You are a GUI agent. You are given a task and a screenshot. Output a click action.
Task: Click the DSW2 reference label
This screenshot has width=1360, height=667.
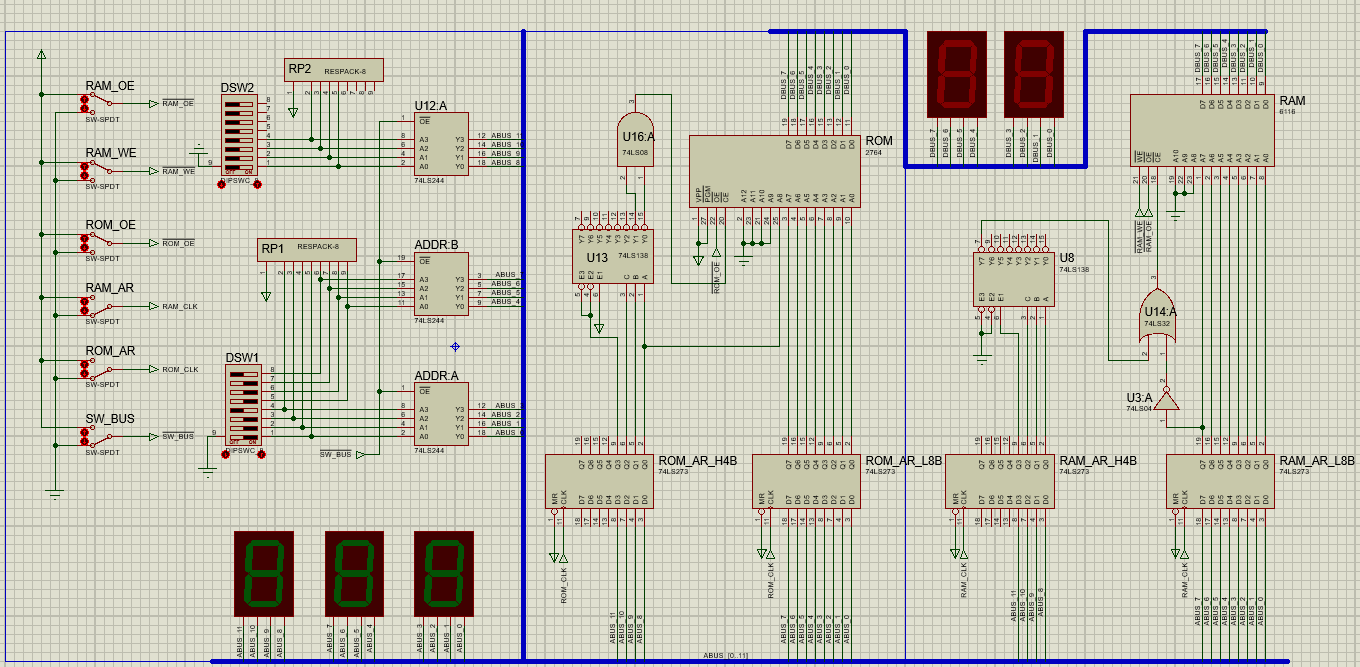click(237, 88)
